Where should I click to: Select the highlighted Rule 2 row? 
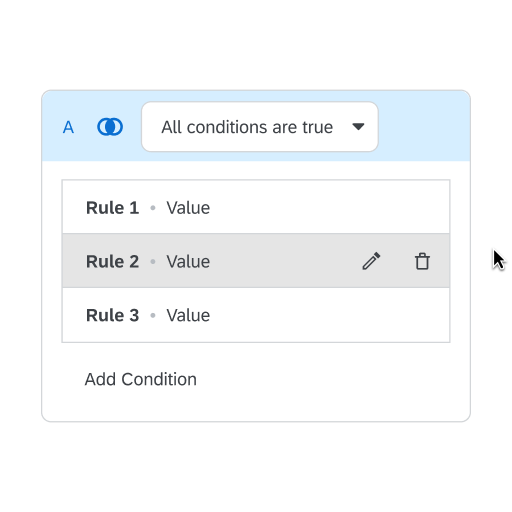coord(256,261)
